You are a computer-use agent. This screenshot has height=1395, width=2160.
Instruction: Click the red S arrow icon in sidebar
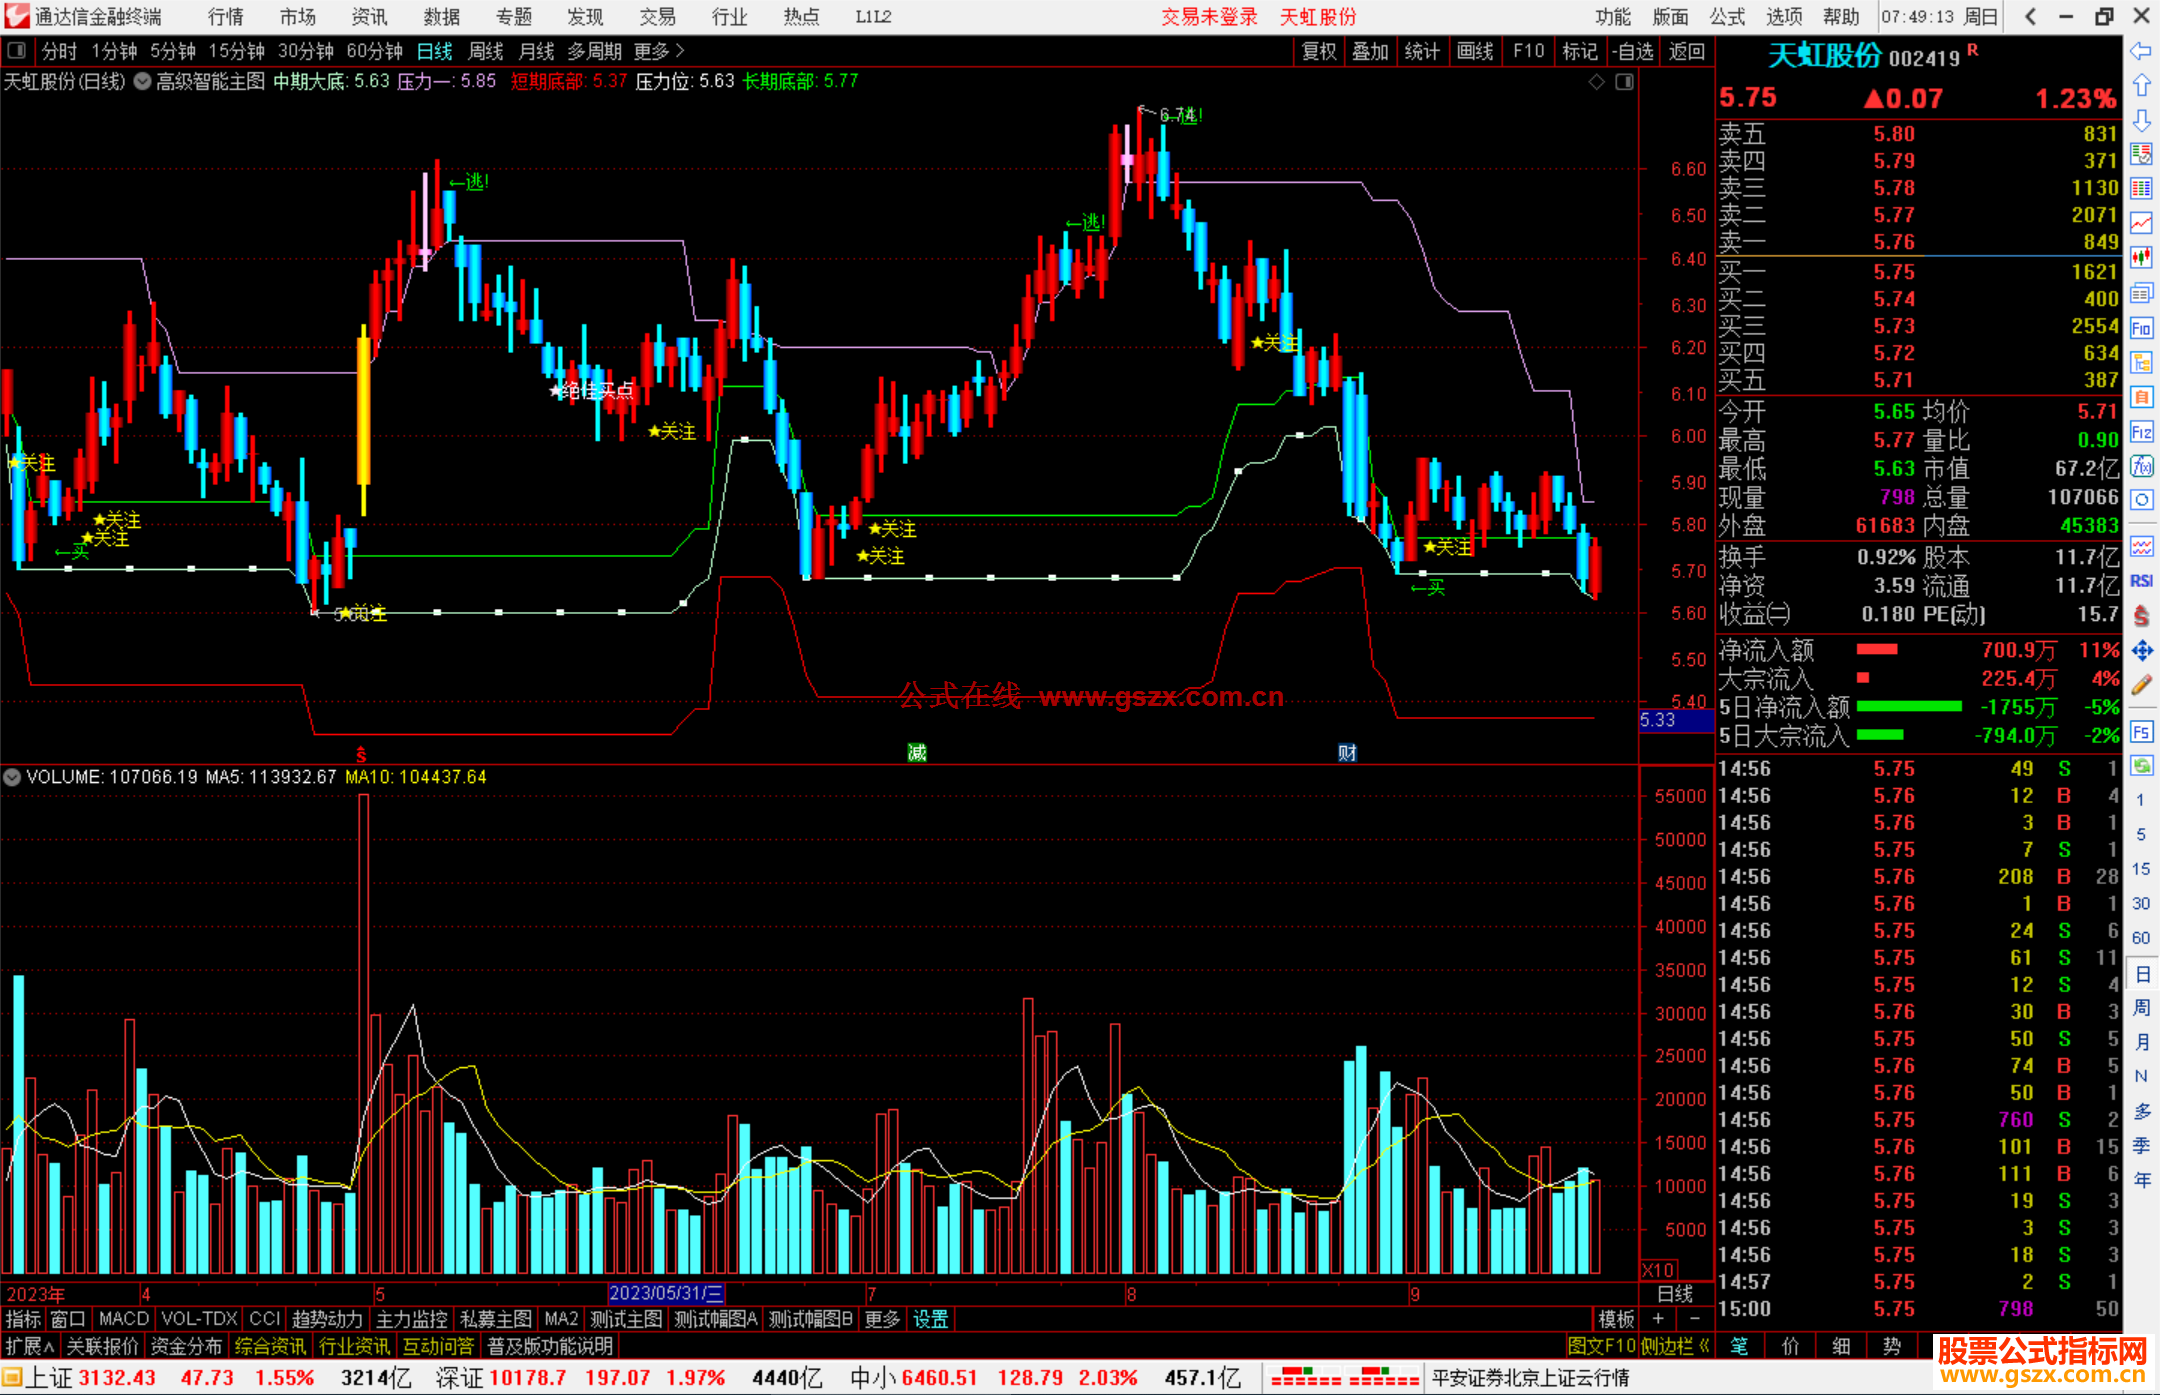pyautogui.click(x=2141, y=616)
